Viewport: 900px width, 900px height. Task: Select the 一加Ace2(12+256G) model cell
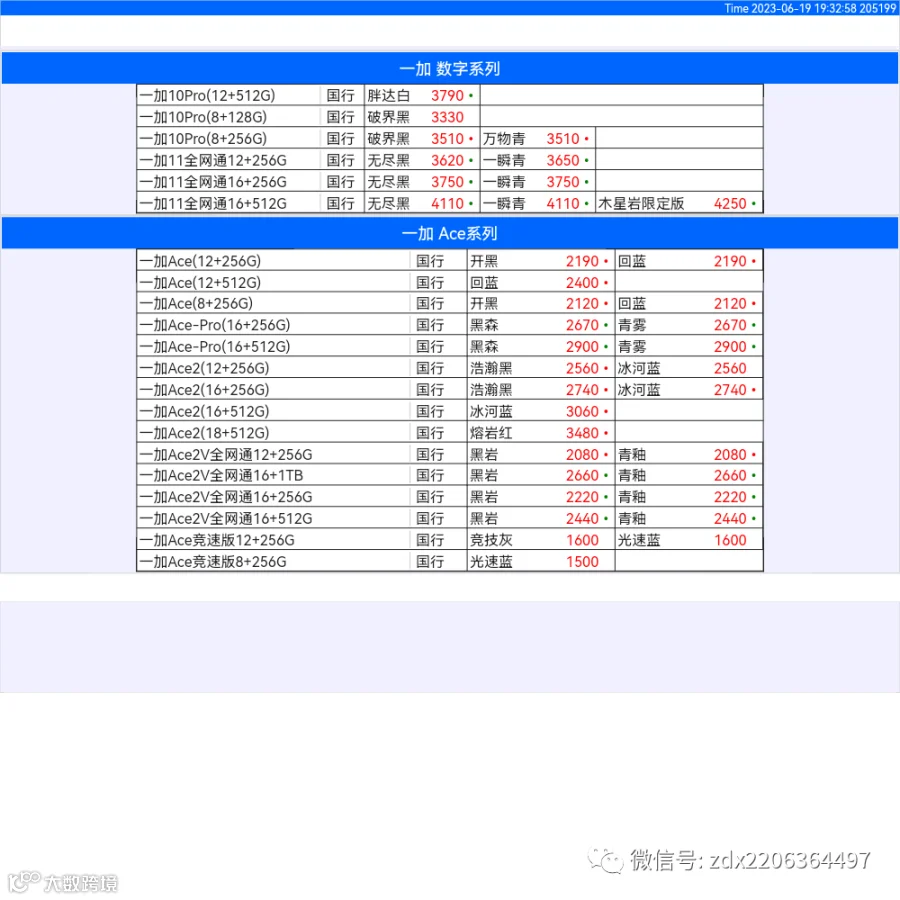point(273,368)
